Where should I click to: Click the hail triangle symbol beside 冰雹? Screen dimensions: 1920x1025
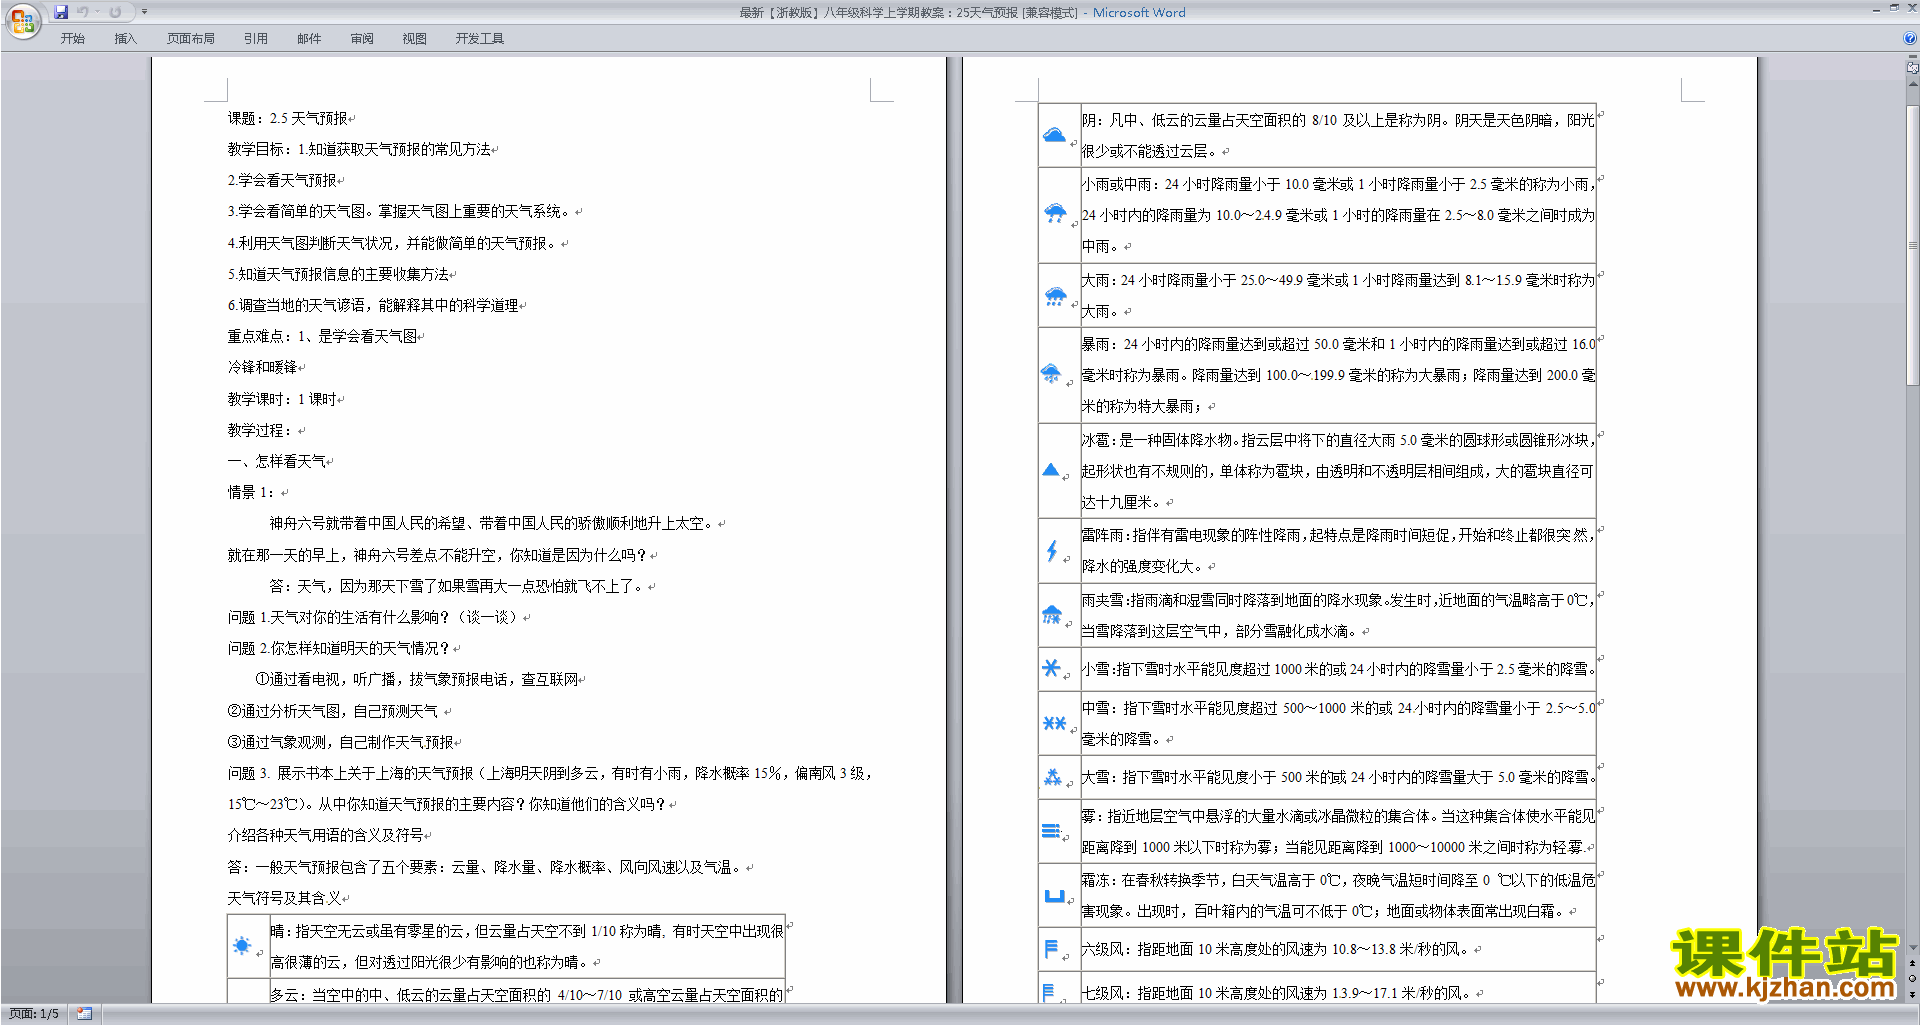point(1050,470)
